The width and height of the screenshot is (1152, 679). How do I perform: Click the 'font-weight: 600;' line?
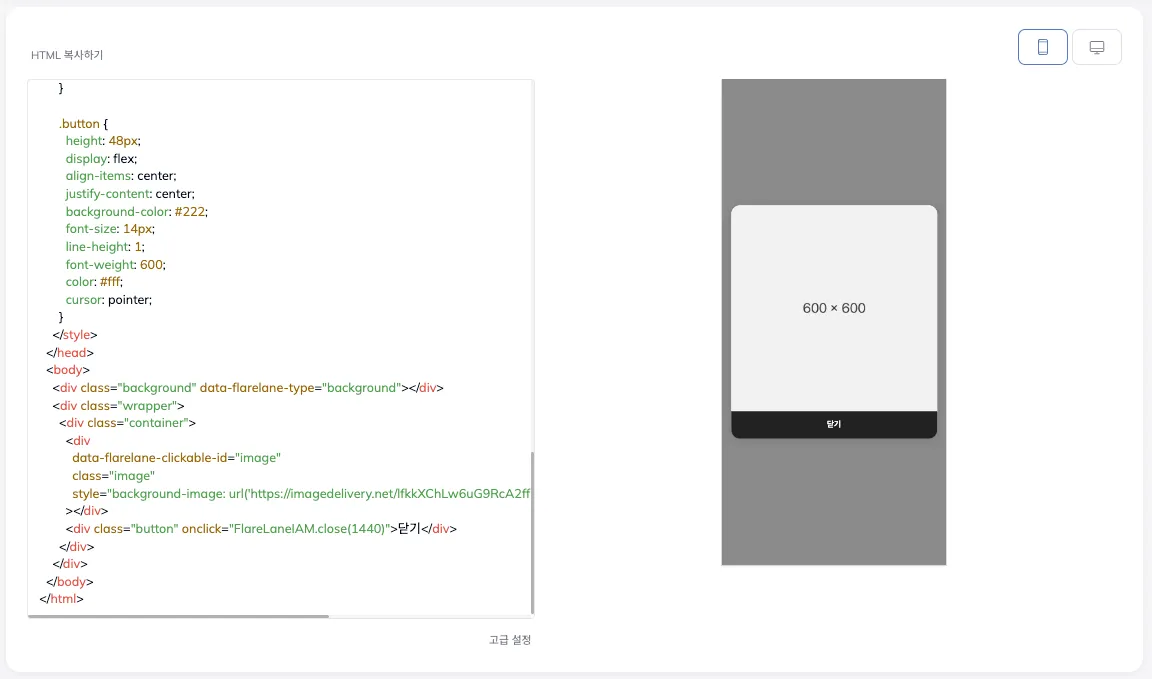click(115, 265)
